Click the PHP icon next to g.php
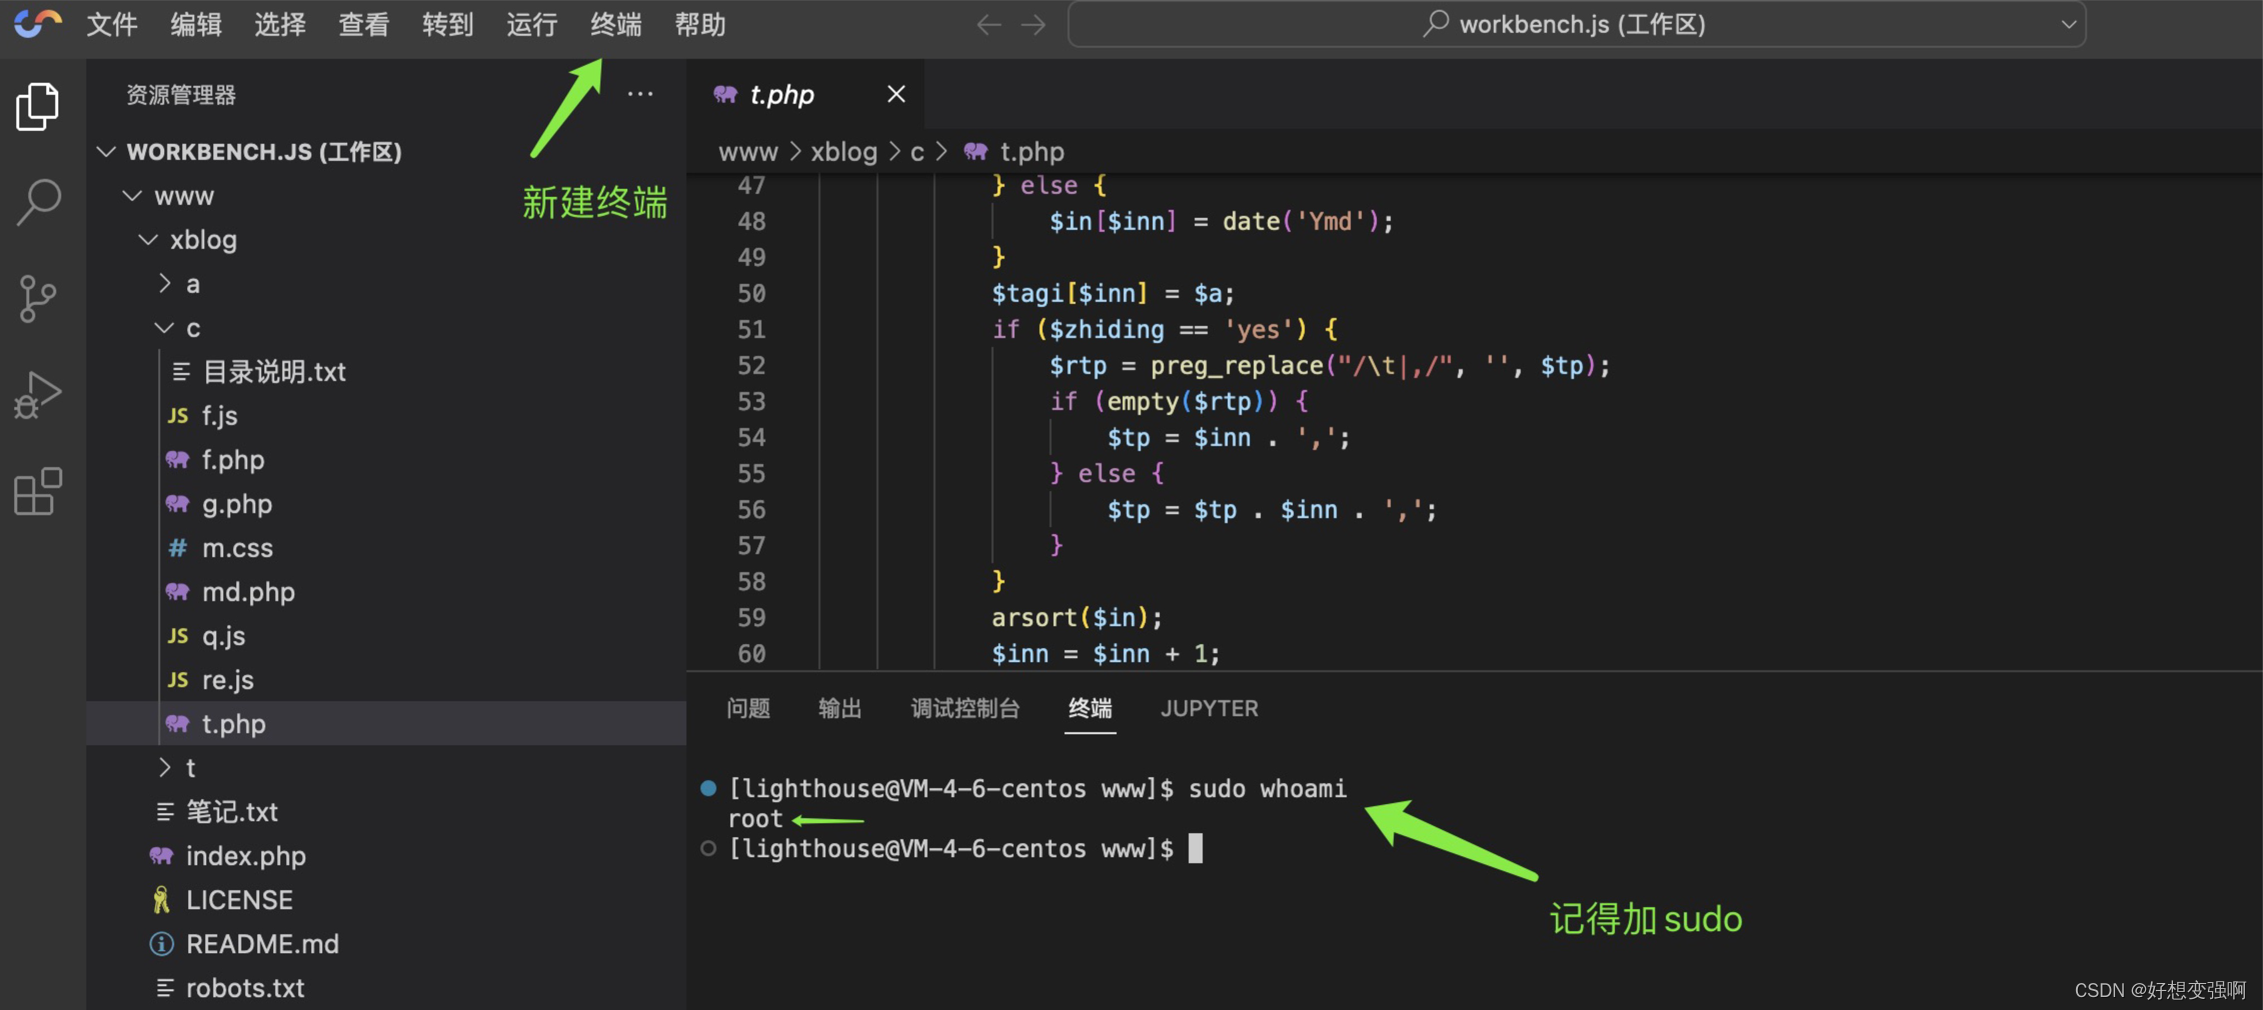The width and height of the screenshot is (2263, 1010). [178, 504]
